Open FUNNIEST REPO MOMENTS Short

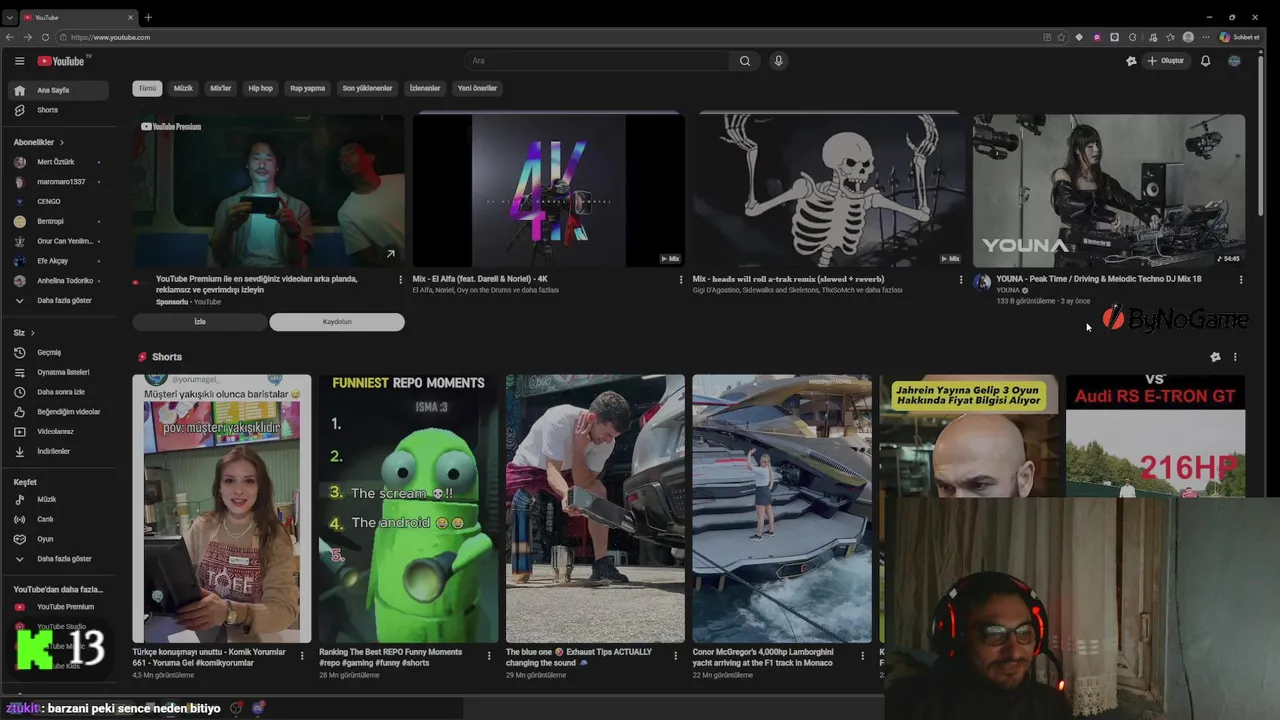tap(408, 509)
